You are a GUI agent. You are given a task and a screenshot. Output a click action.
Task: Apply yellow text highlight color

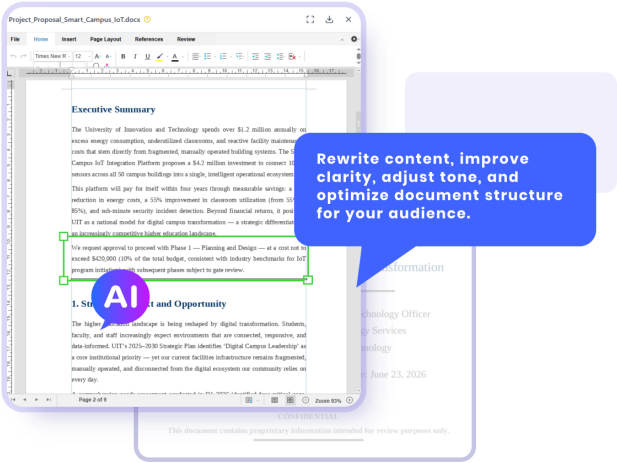click(x=159, y=57)
